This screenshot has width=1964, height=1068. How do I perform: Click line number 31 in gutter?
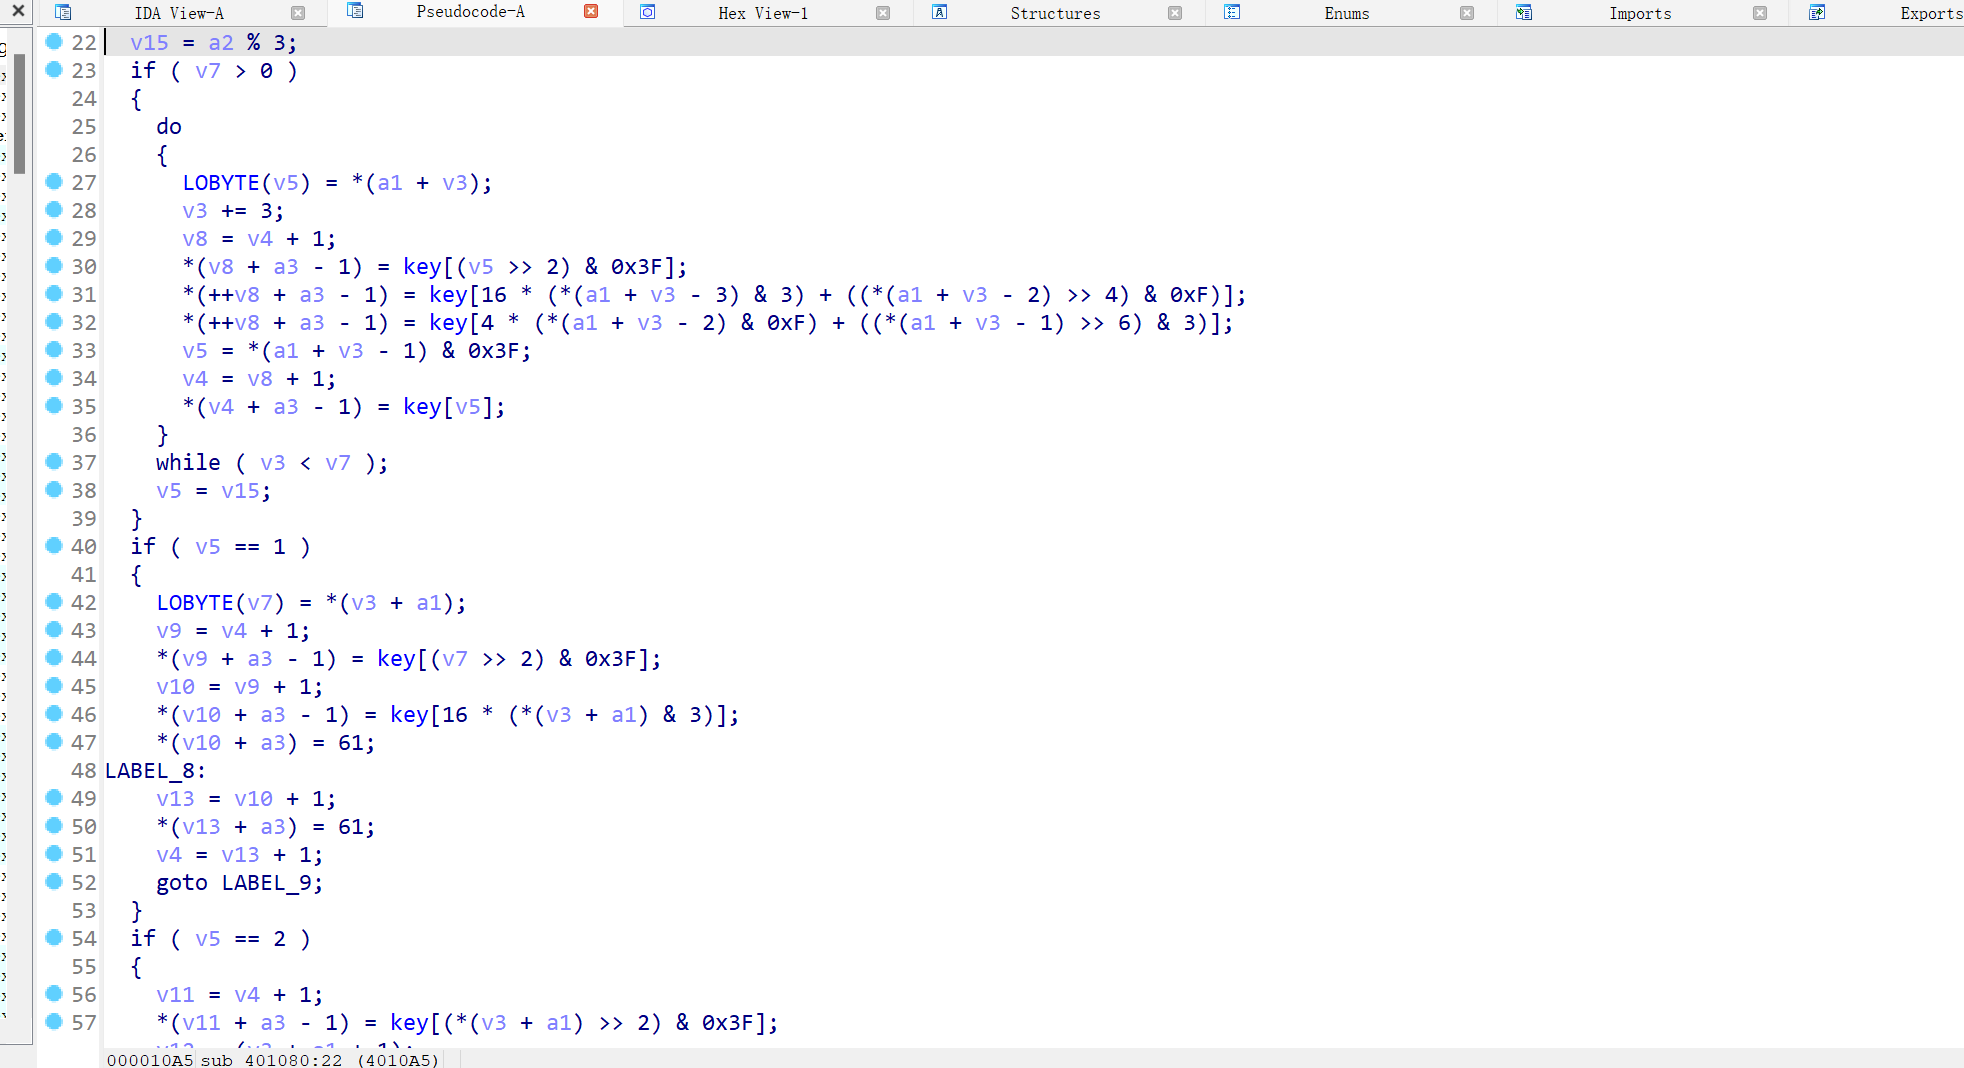coord(84,295)
